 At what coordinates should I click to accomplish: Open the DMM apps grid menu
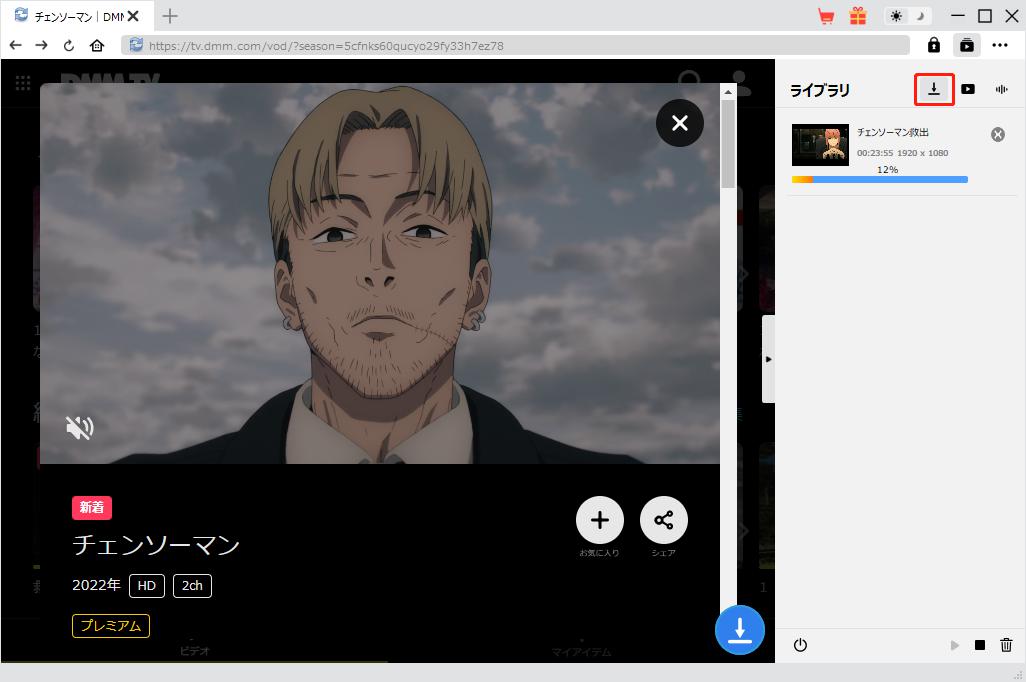23,82
